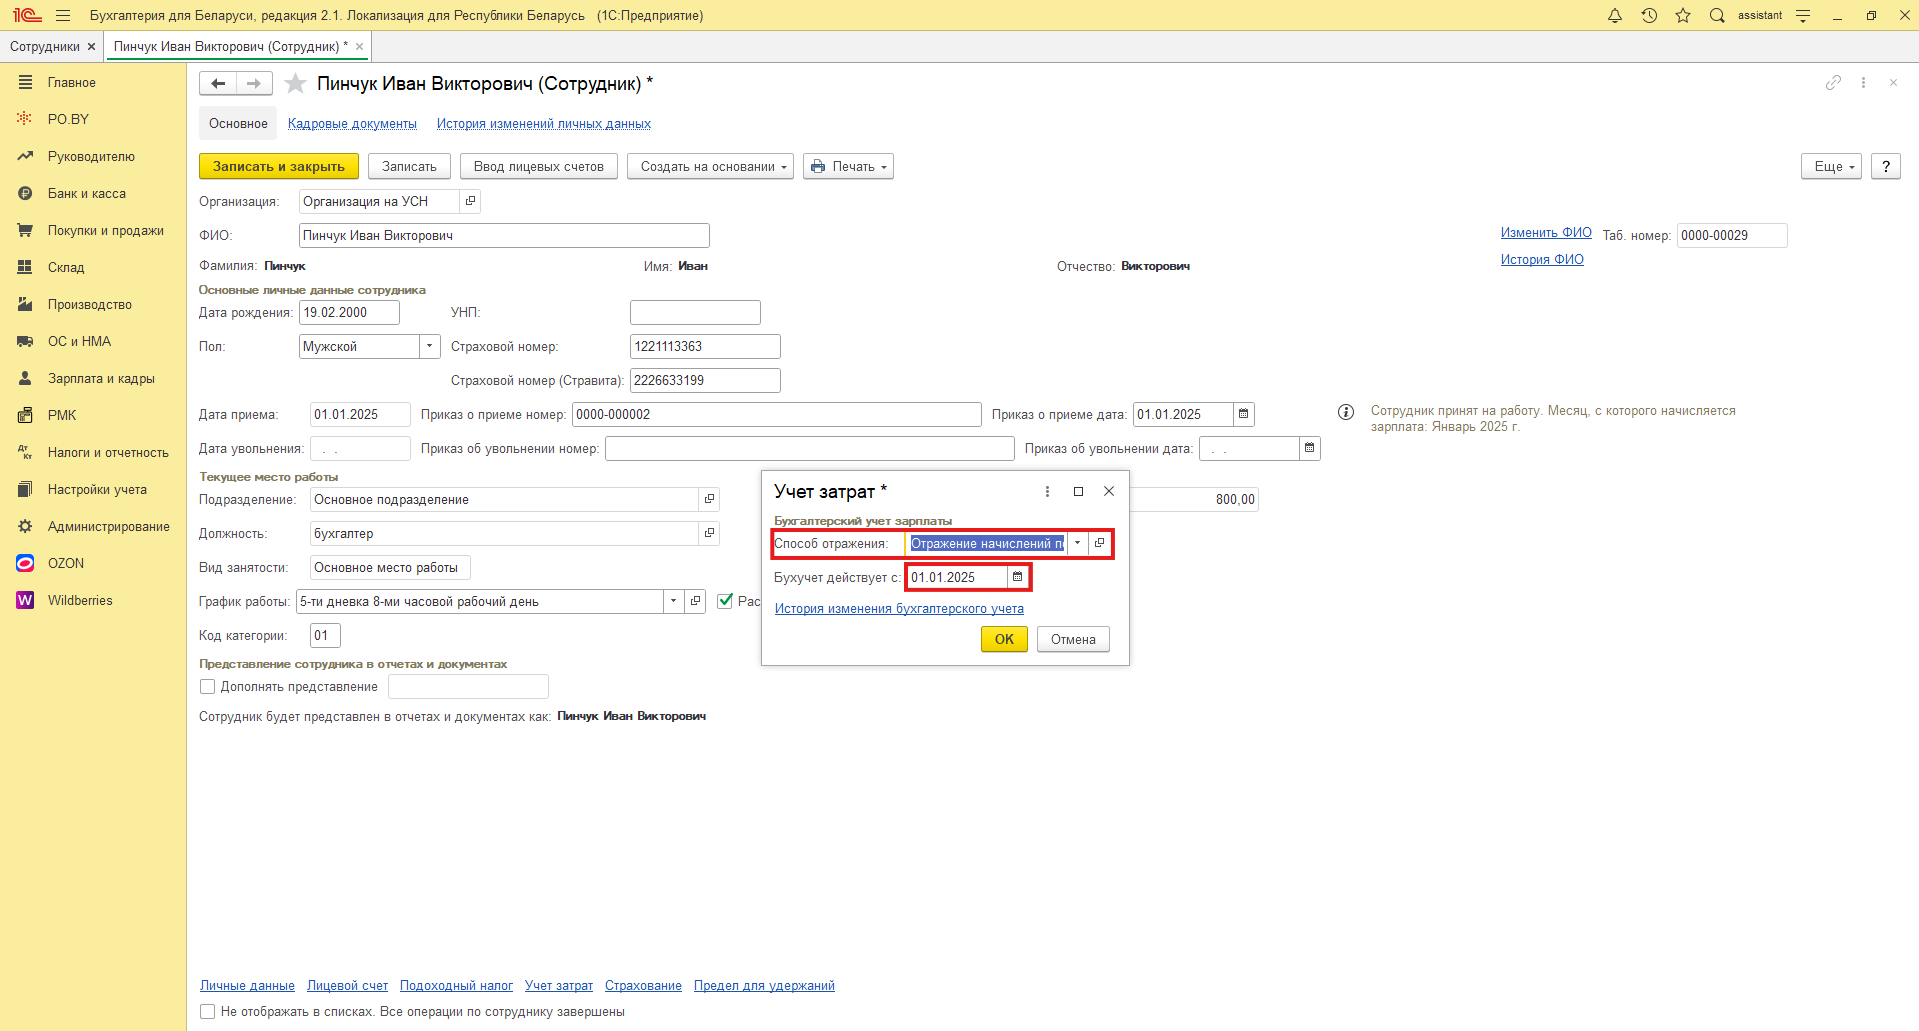
Task: Expand the Пол dropdown list
Action: tap(430, 346)
